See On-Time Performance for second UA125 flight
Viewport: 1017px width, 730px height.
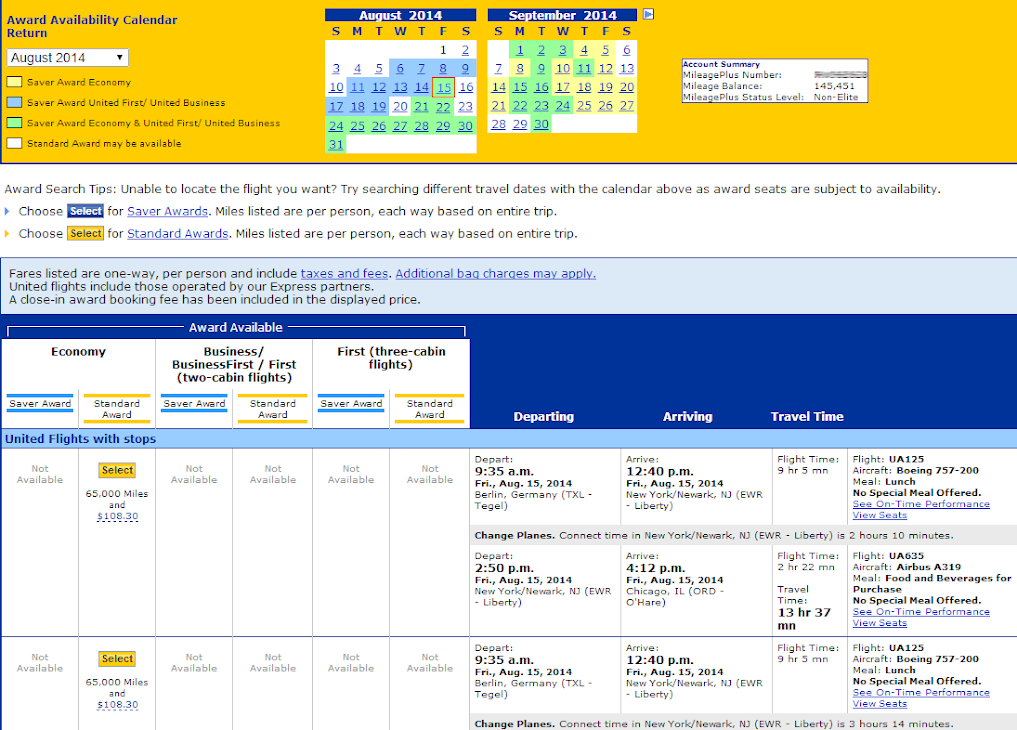[x=921, y=693]
